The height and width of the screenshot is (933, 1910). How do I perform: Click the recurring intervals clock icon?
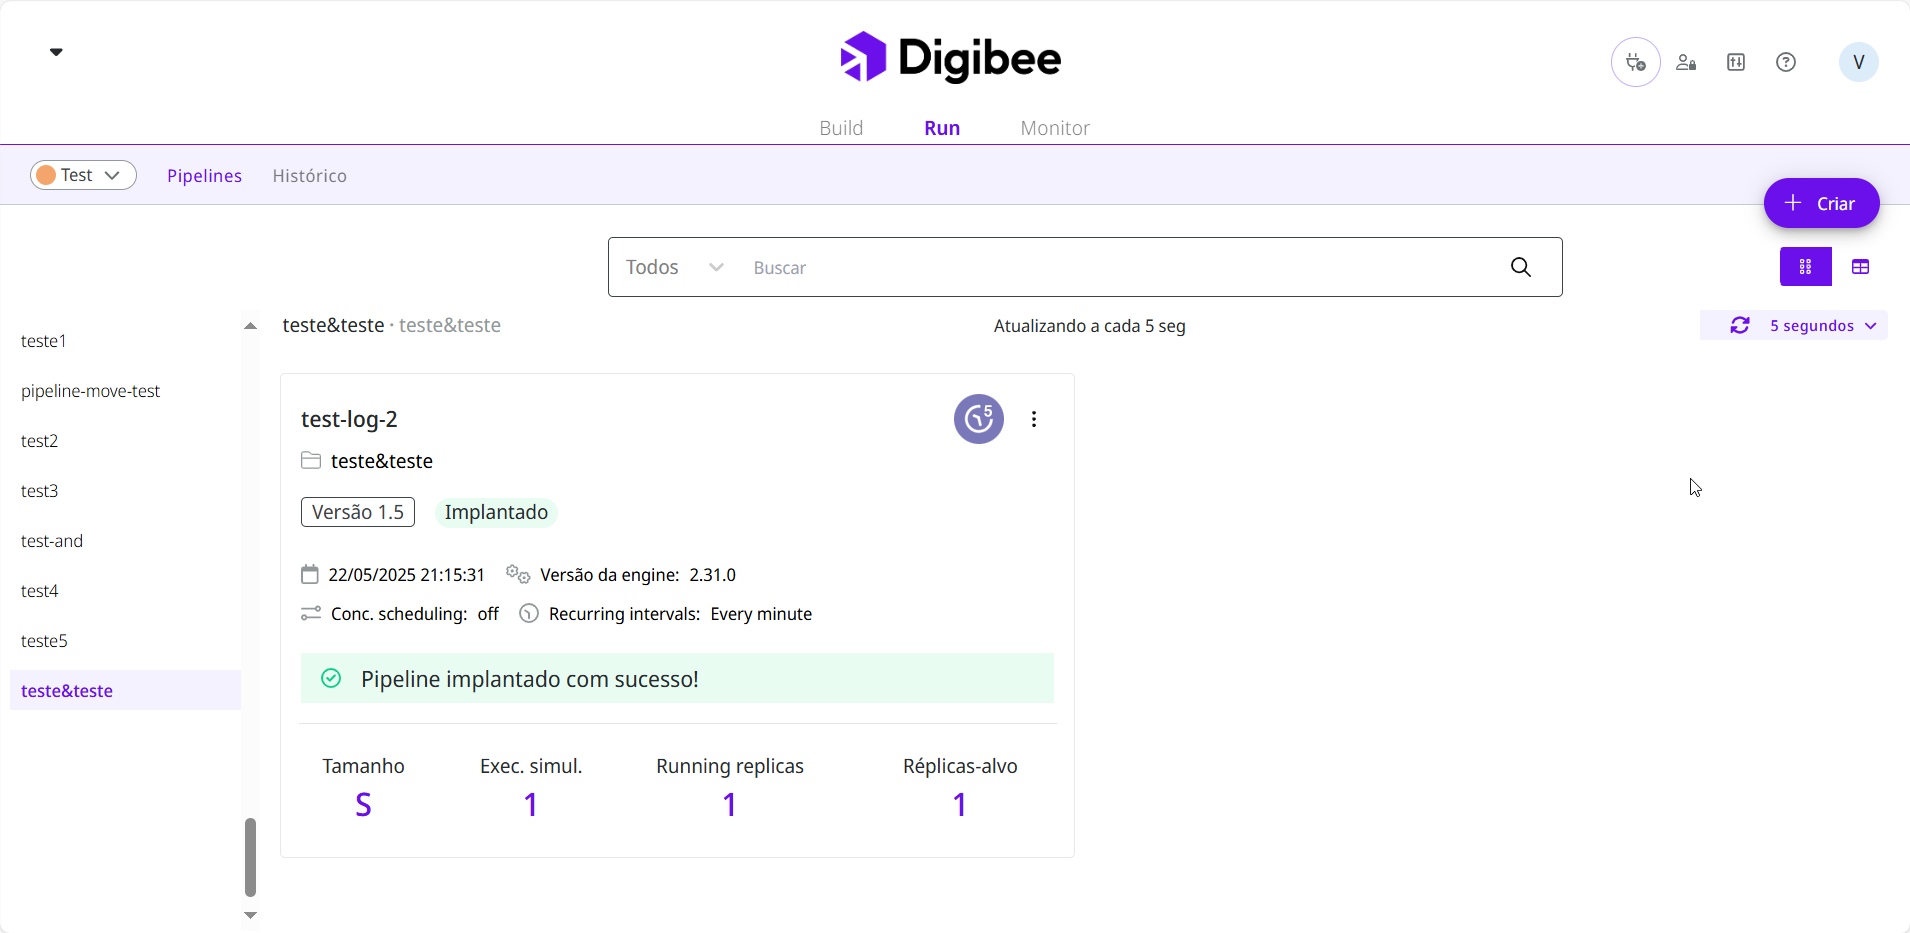pos(529,614)
